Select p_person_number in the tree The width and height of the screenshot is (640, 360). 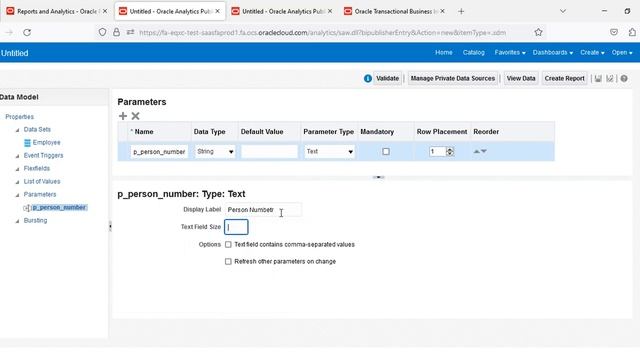point(59,207)
